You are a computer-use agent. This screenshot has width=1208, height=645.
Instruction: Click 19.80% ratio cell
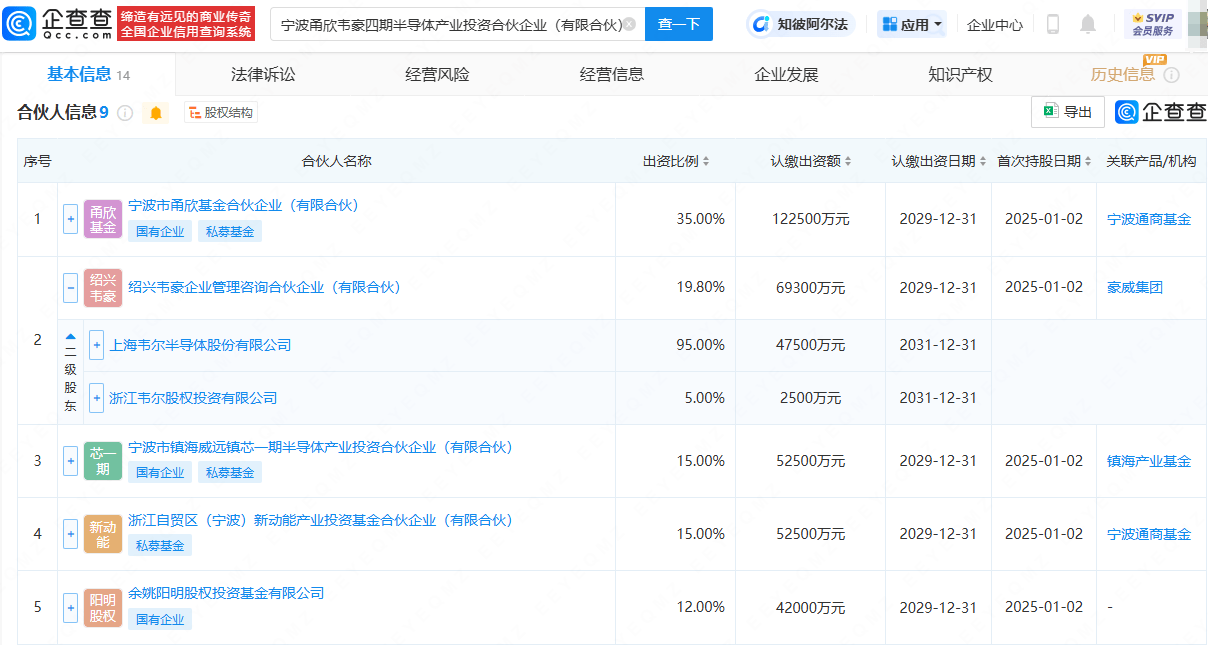[700, 287]
